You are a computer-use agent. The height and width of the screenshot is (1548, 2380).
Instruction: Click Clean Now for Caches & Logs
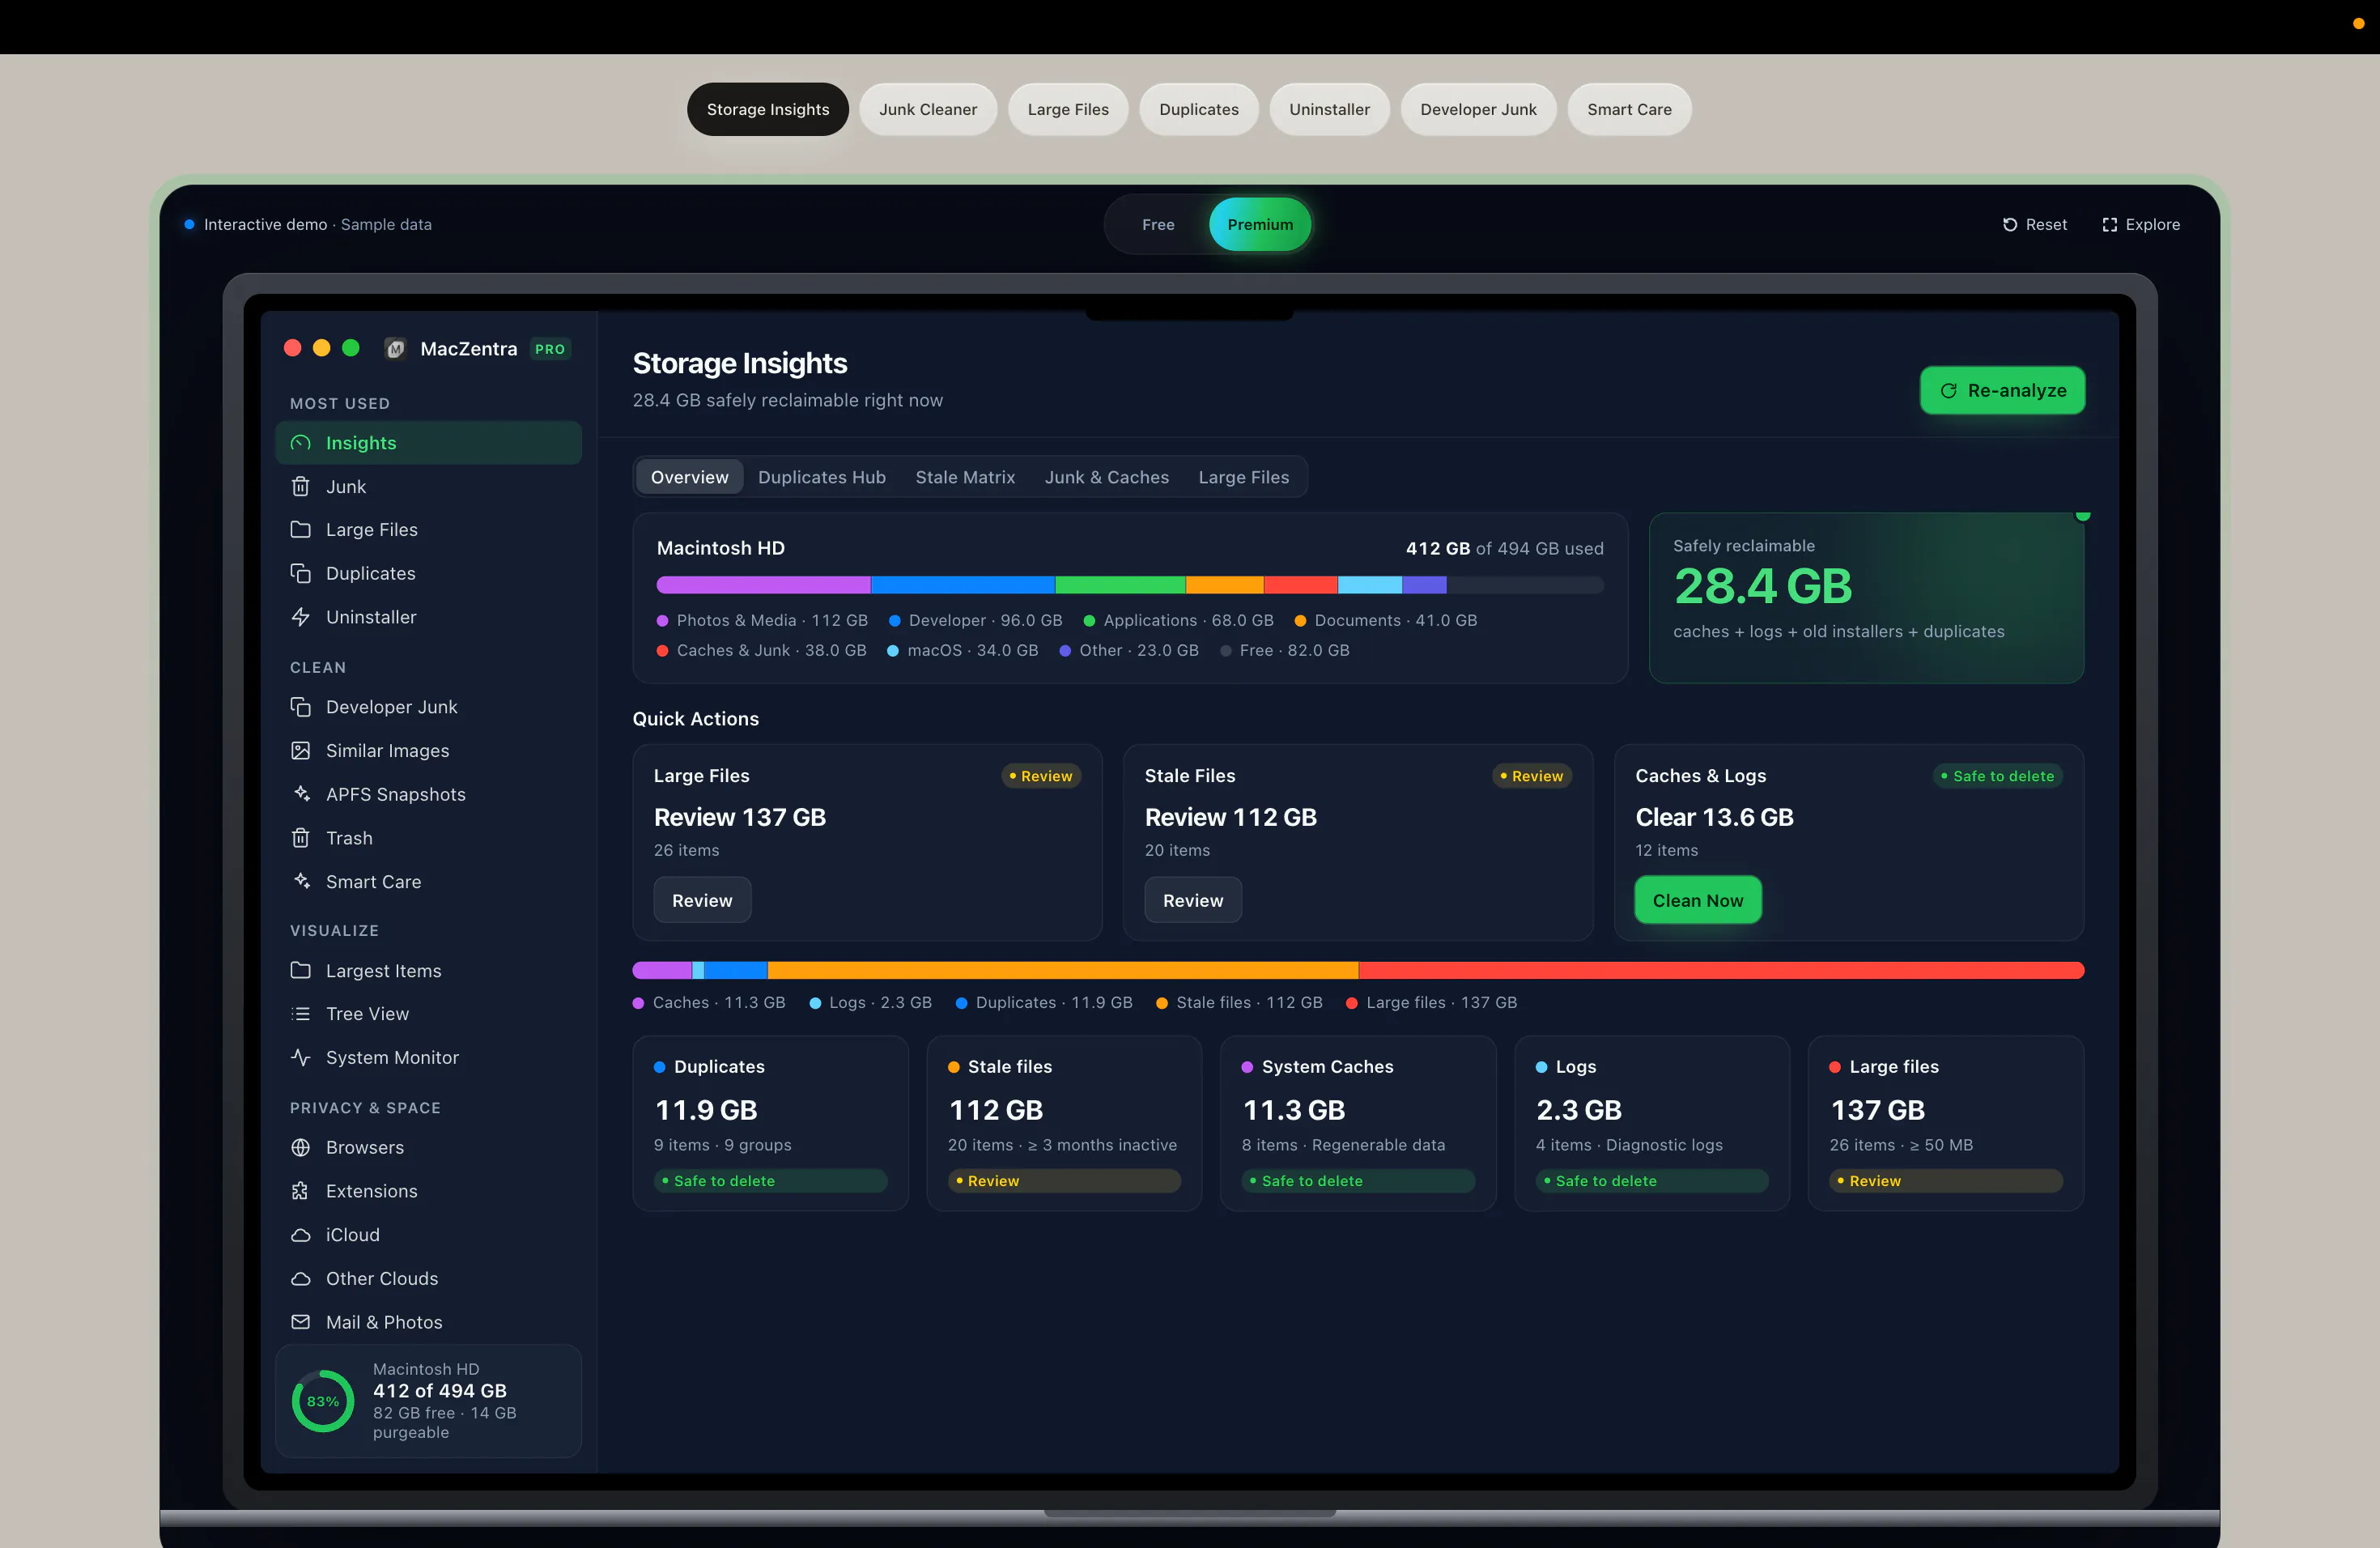tap(1698, 900)
